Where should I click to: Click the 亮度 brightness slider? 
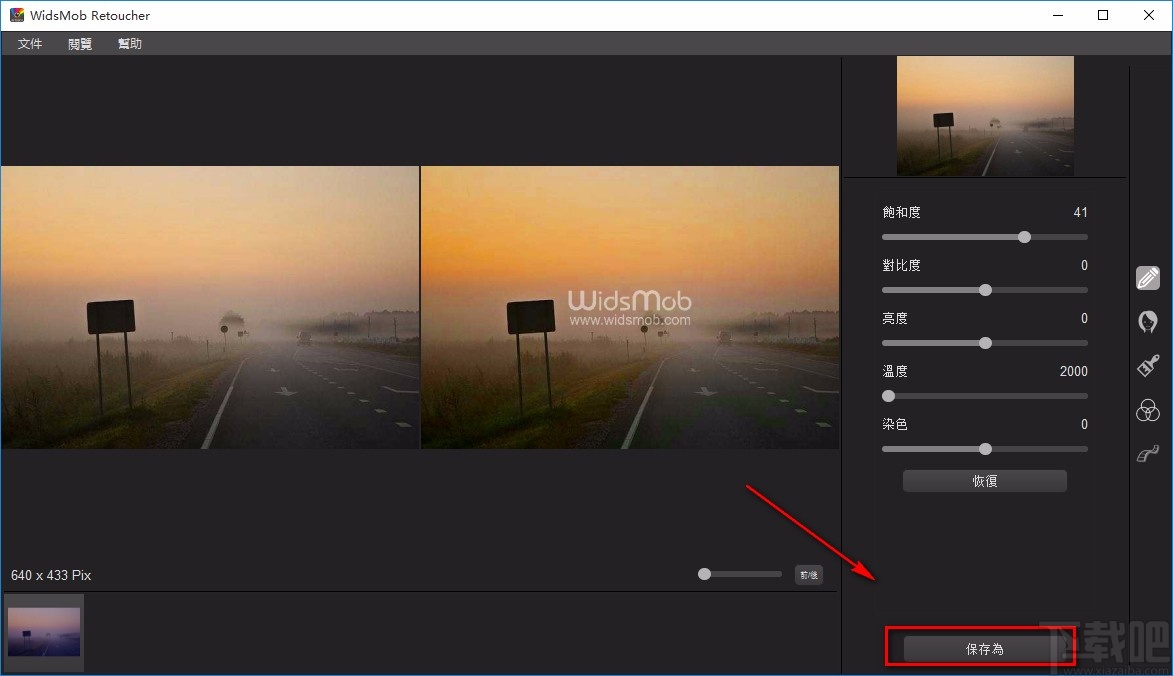click(984, 343)
